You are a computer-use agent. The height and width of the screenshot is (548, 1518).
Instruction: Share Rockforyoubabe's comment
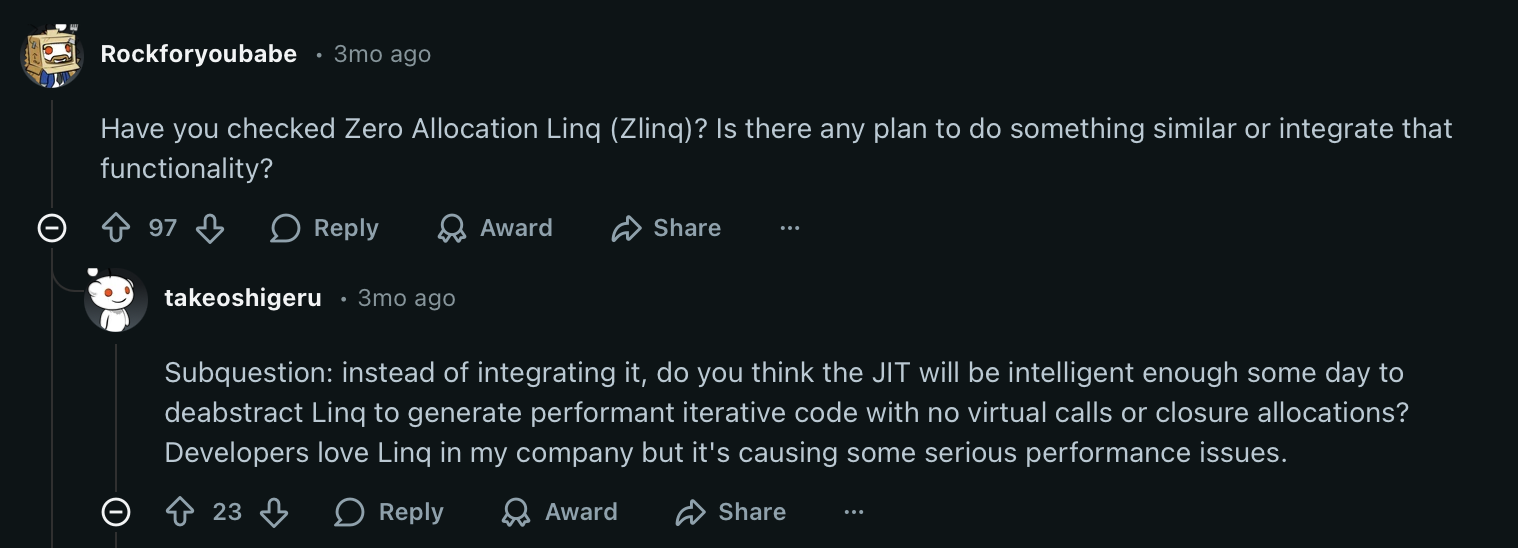click(666, 229)
